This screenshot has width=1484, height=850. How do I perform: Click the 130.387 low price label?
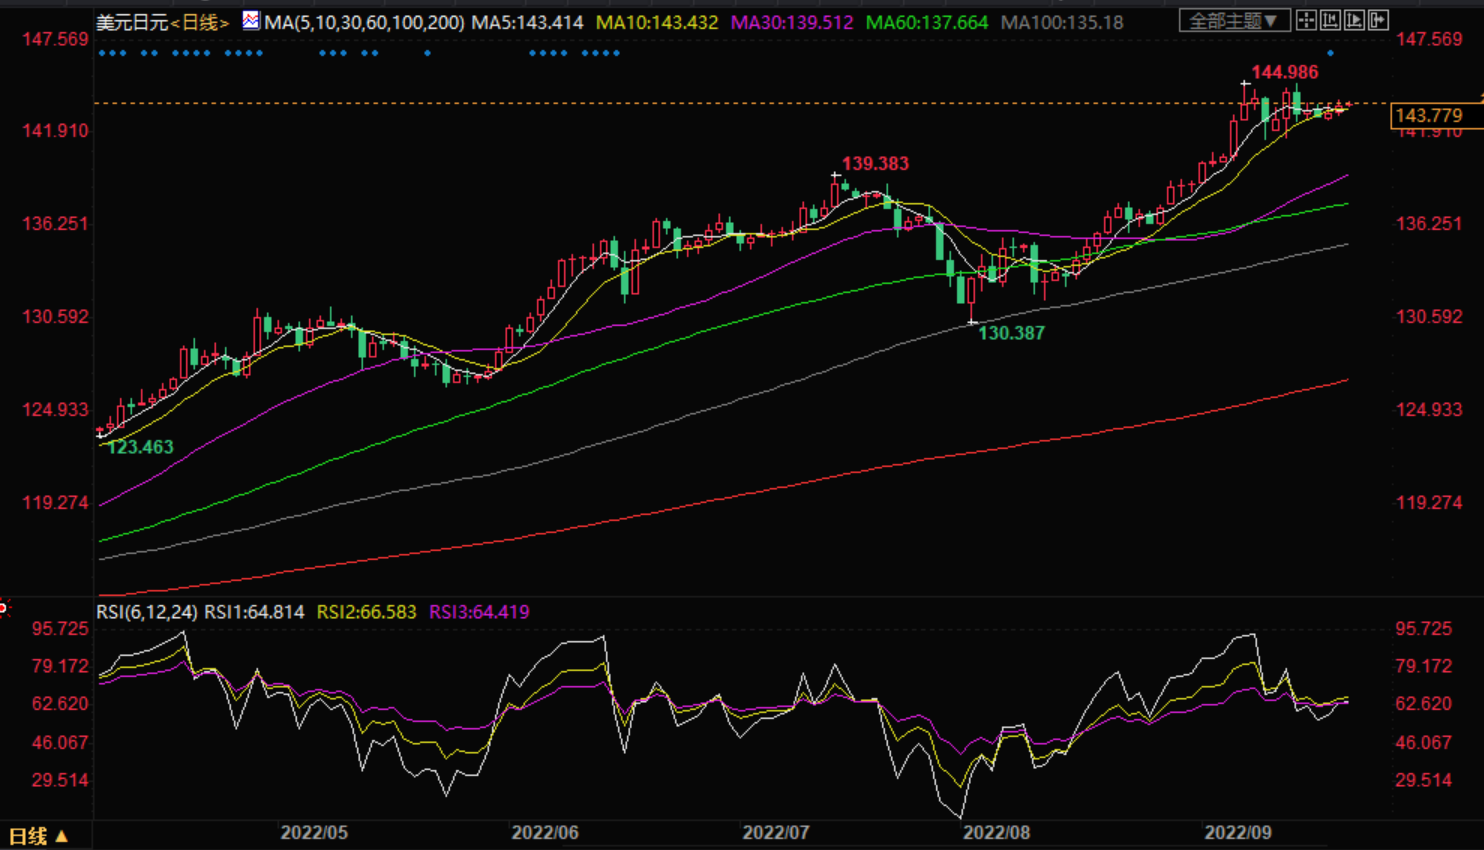coord(1011,333)
